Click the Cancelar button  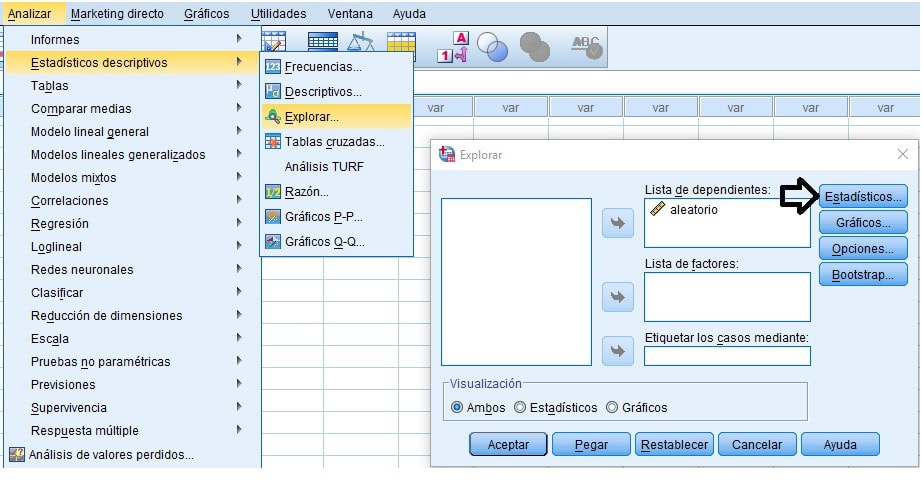[x=757, y=444]
